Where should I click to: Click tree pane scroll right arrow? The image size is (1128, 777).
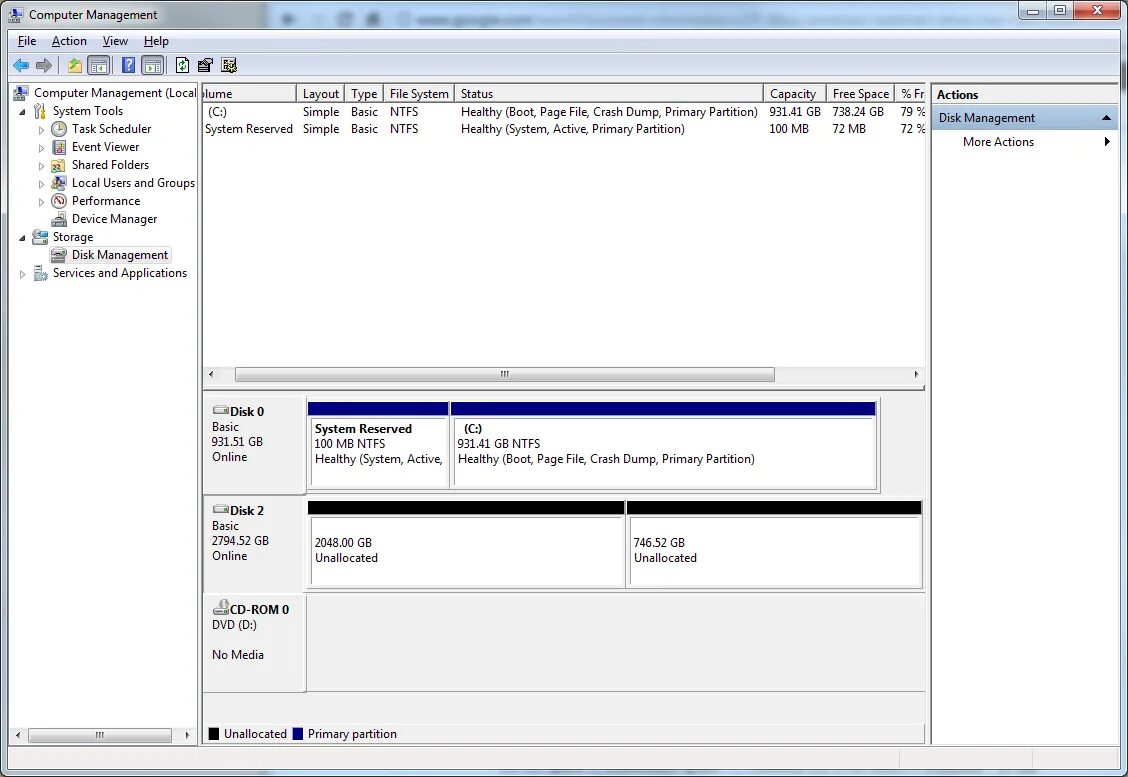pyautogui.click(x=187, y=735)
